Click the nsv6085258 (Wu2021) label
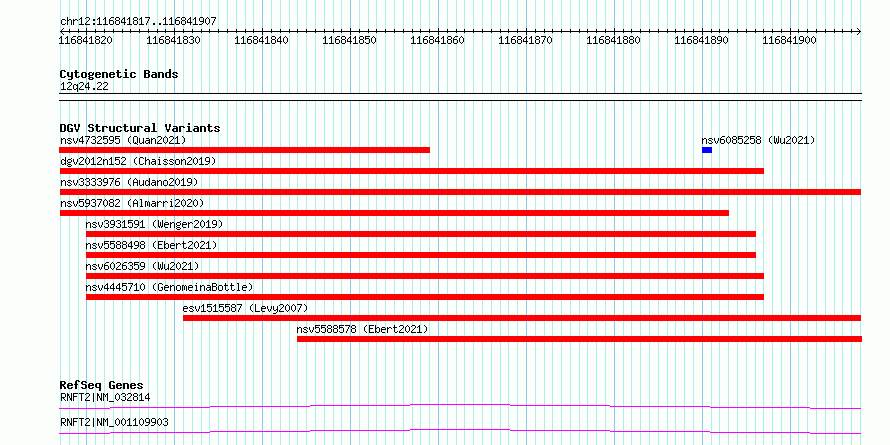The width and height of the screenshot is (890, 445). click(x=758, y=140)
